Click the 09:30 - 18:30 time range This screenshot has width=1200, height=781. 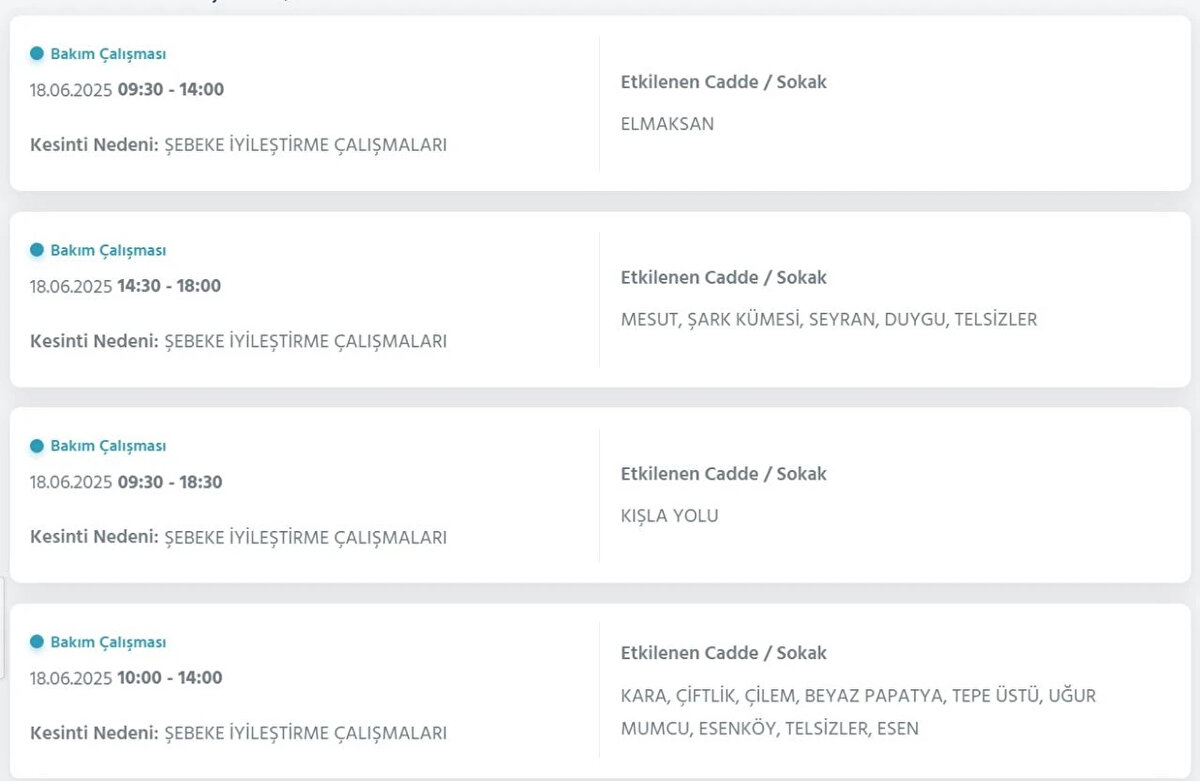(x=170, y=482)
